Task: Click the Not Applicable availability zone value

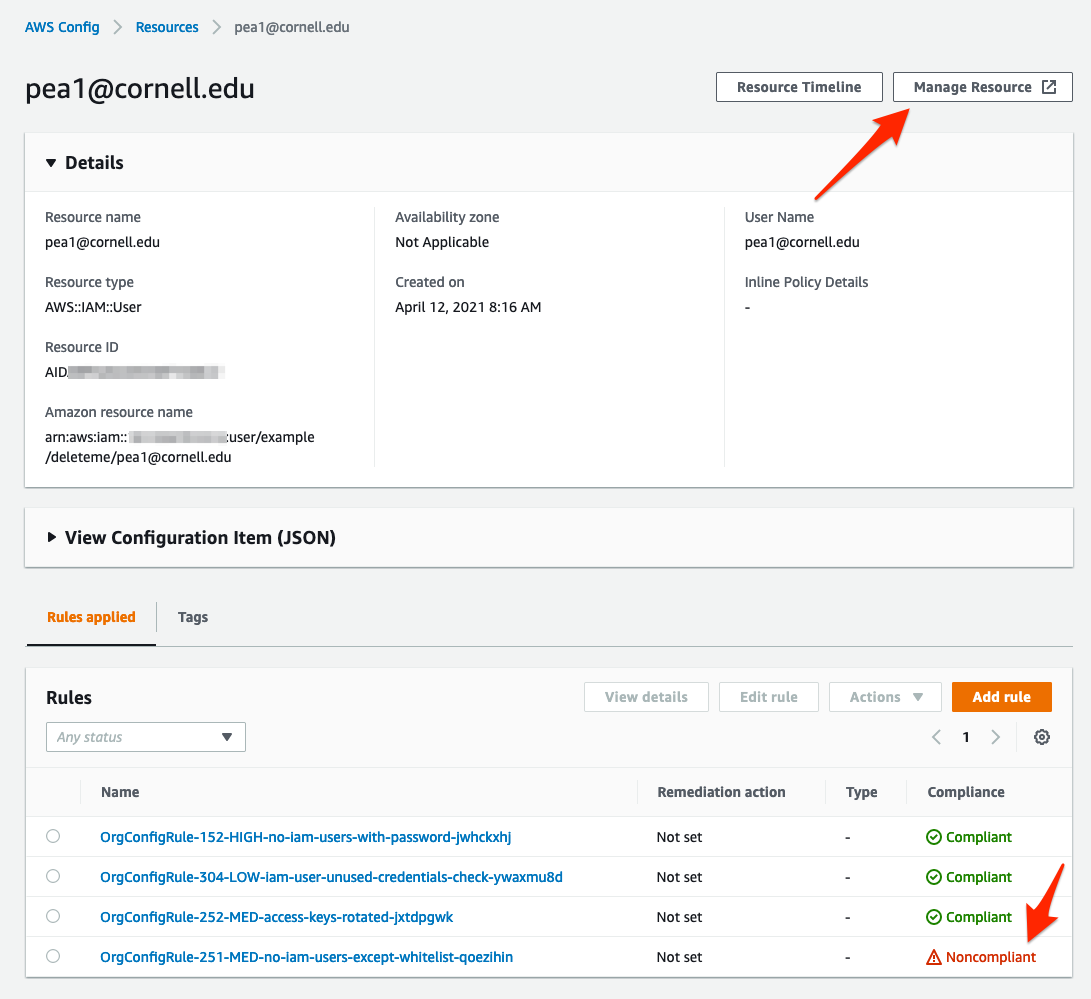Action: 442,242
